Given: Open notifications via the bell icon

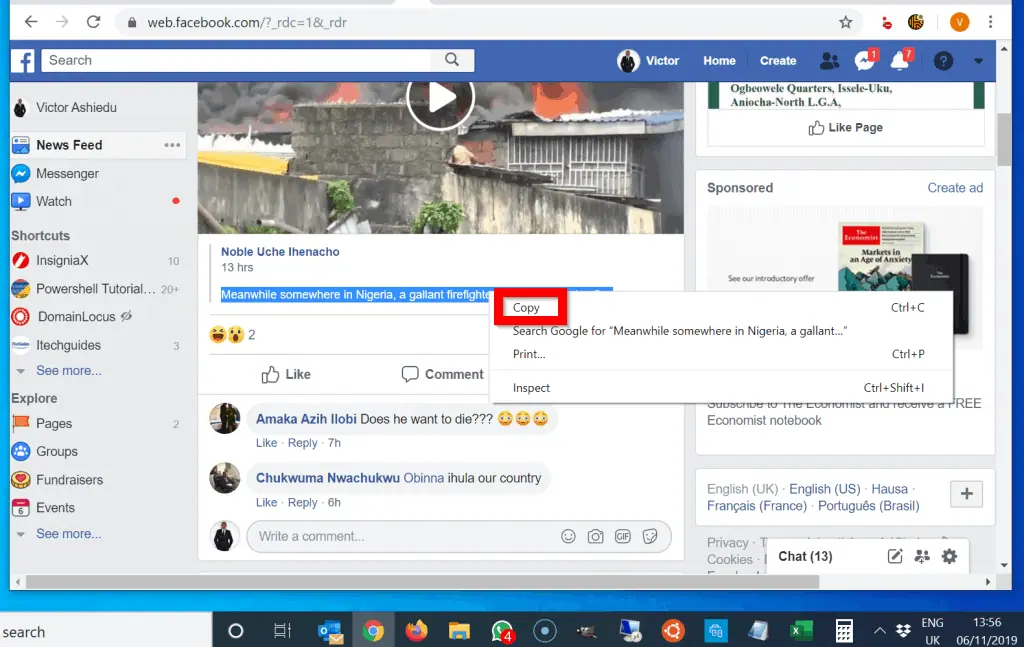Looking at the screenshot, I should click(899, 60).
